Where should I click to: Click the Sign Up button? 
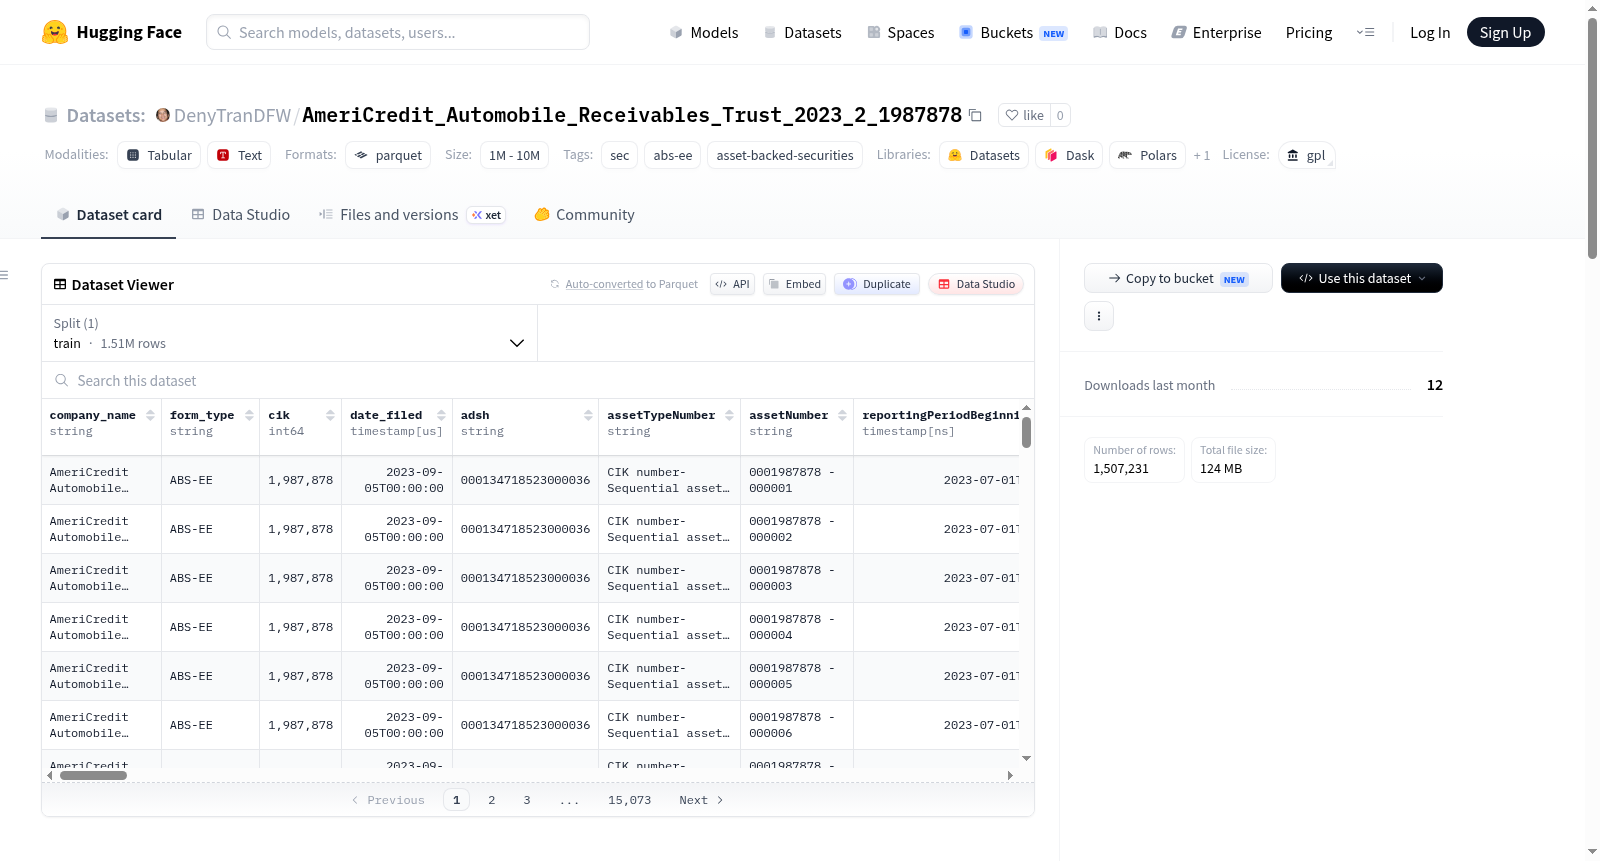click(x=1505, y=32)
